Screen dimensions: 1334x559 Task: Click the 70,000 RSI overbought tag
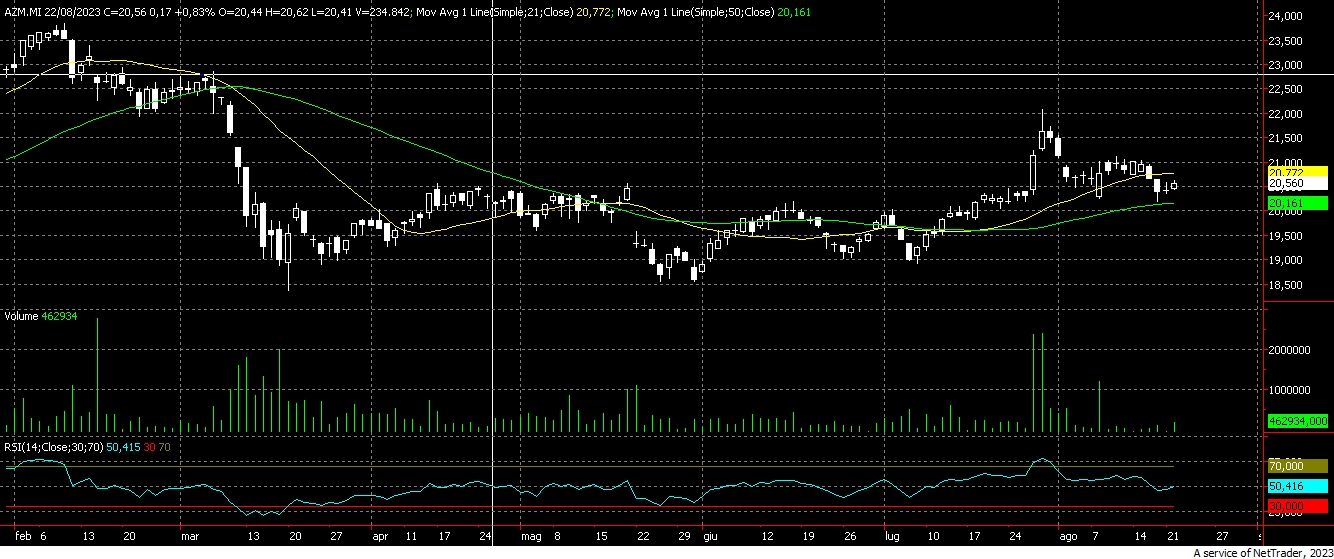coord(1297,466)
